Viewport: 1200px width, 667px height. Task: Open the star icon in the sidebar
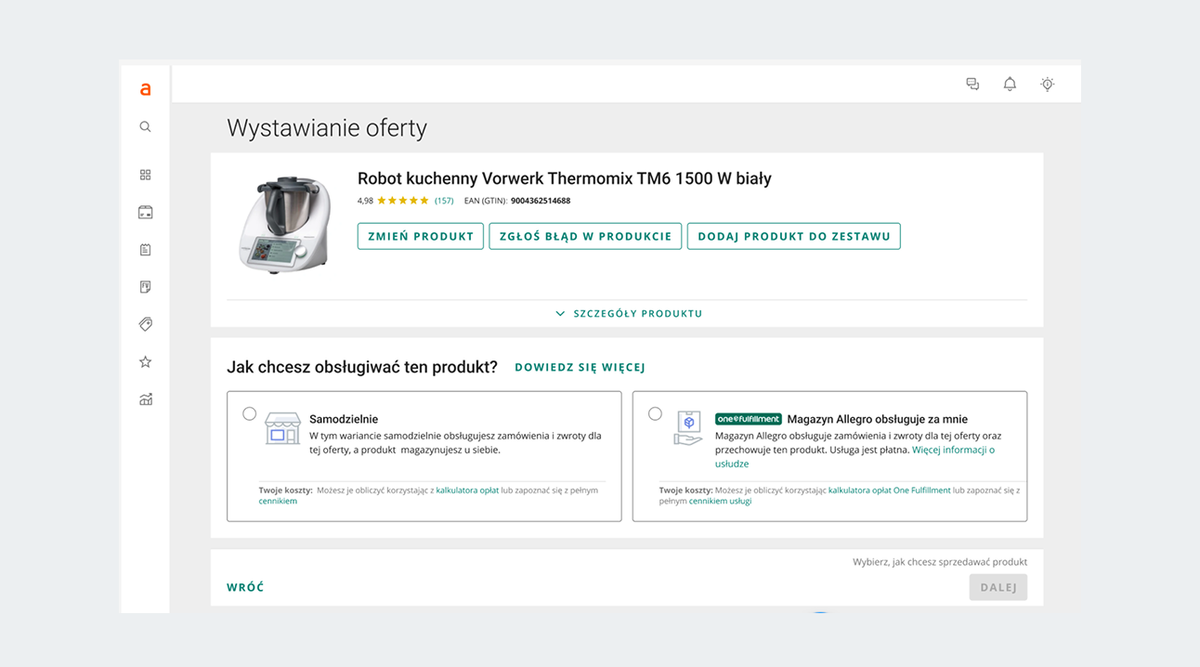click(x=145, y=362)
